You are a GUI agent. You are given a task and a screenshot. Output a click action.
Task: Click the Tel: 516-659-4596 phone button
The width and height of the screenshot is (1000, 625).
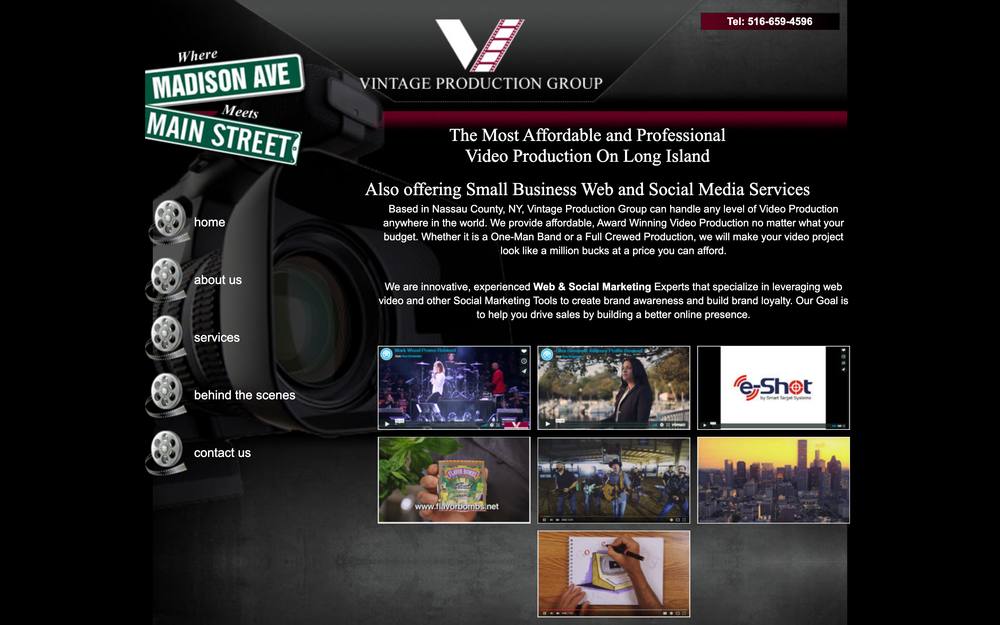tap(770, 21)
